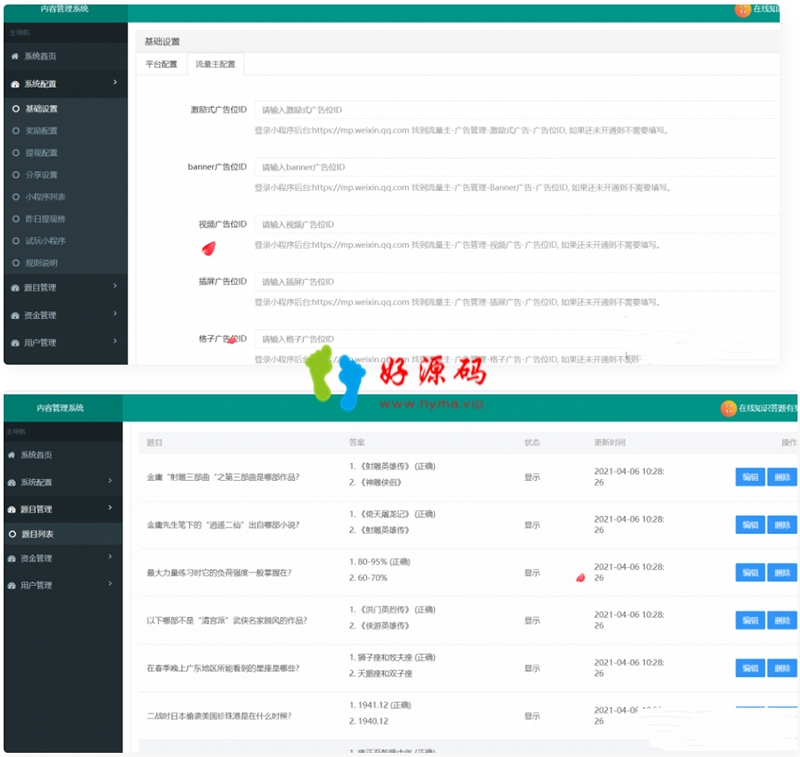Click the dashboard icon beside 系统配置 in the 基础设置 window

(x=15, y=84)
